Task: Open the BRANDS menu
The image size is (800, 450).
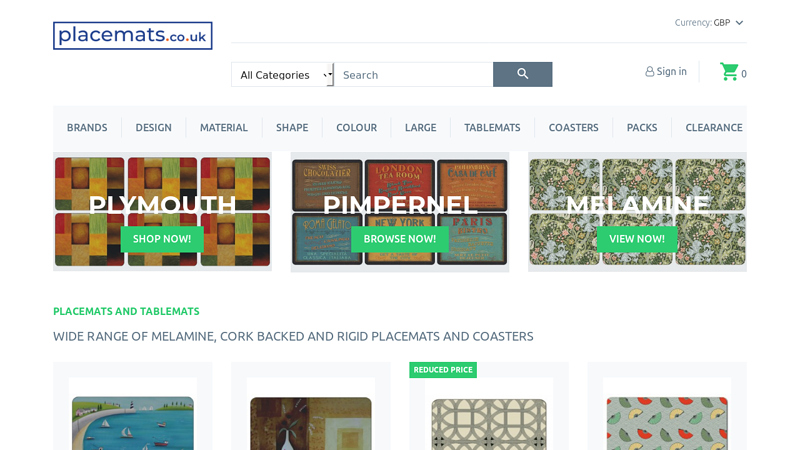Action: pos(87,128)
